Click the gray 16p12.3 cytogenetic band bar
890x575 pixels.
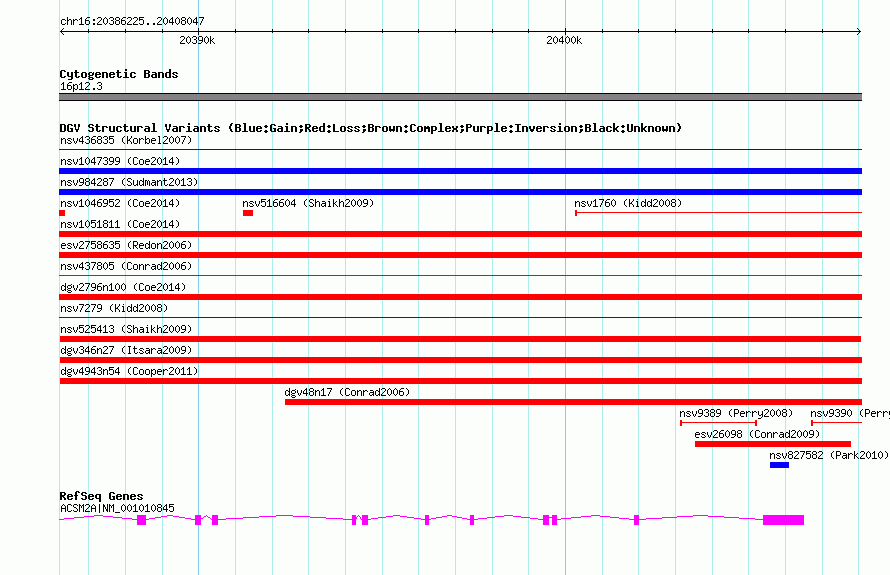[x=460, y=97]
